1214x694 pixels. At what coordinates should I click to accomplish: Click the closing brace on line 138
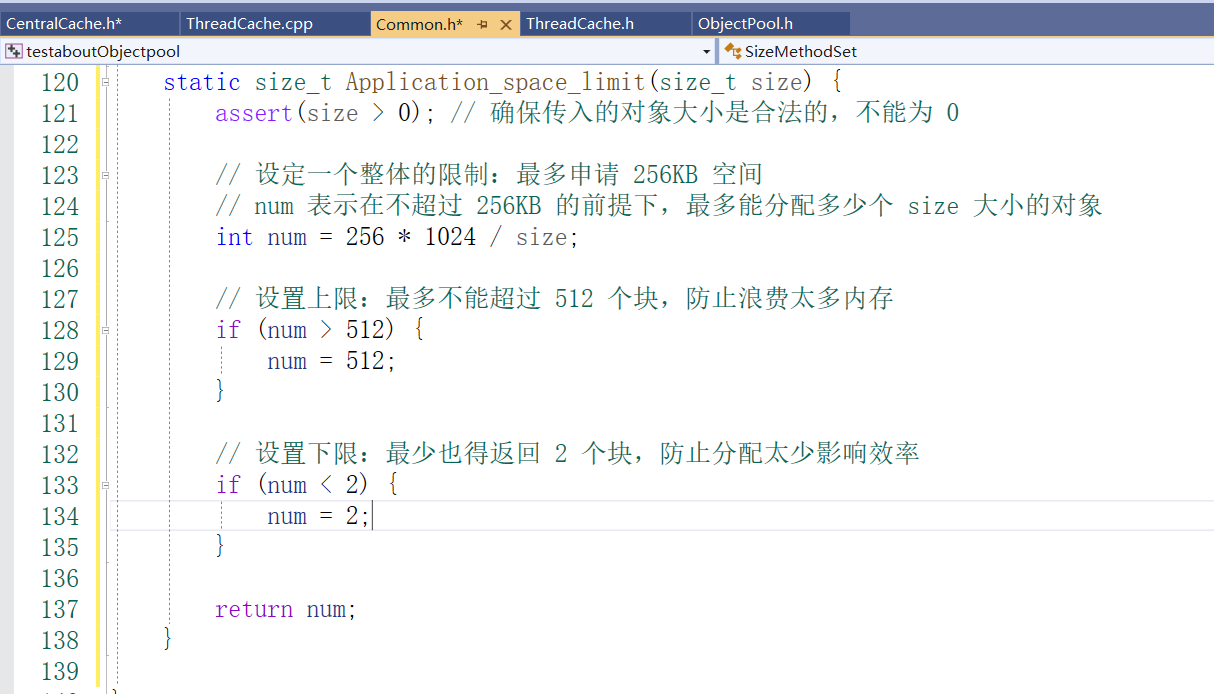[x=168, y=638]
